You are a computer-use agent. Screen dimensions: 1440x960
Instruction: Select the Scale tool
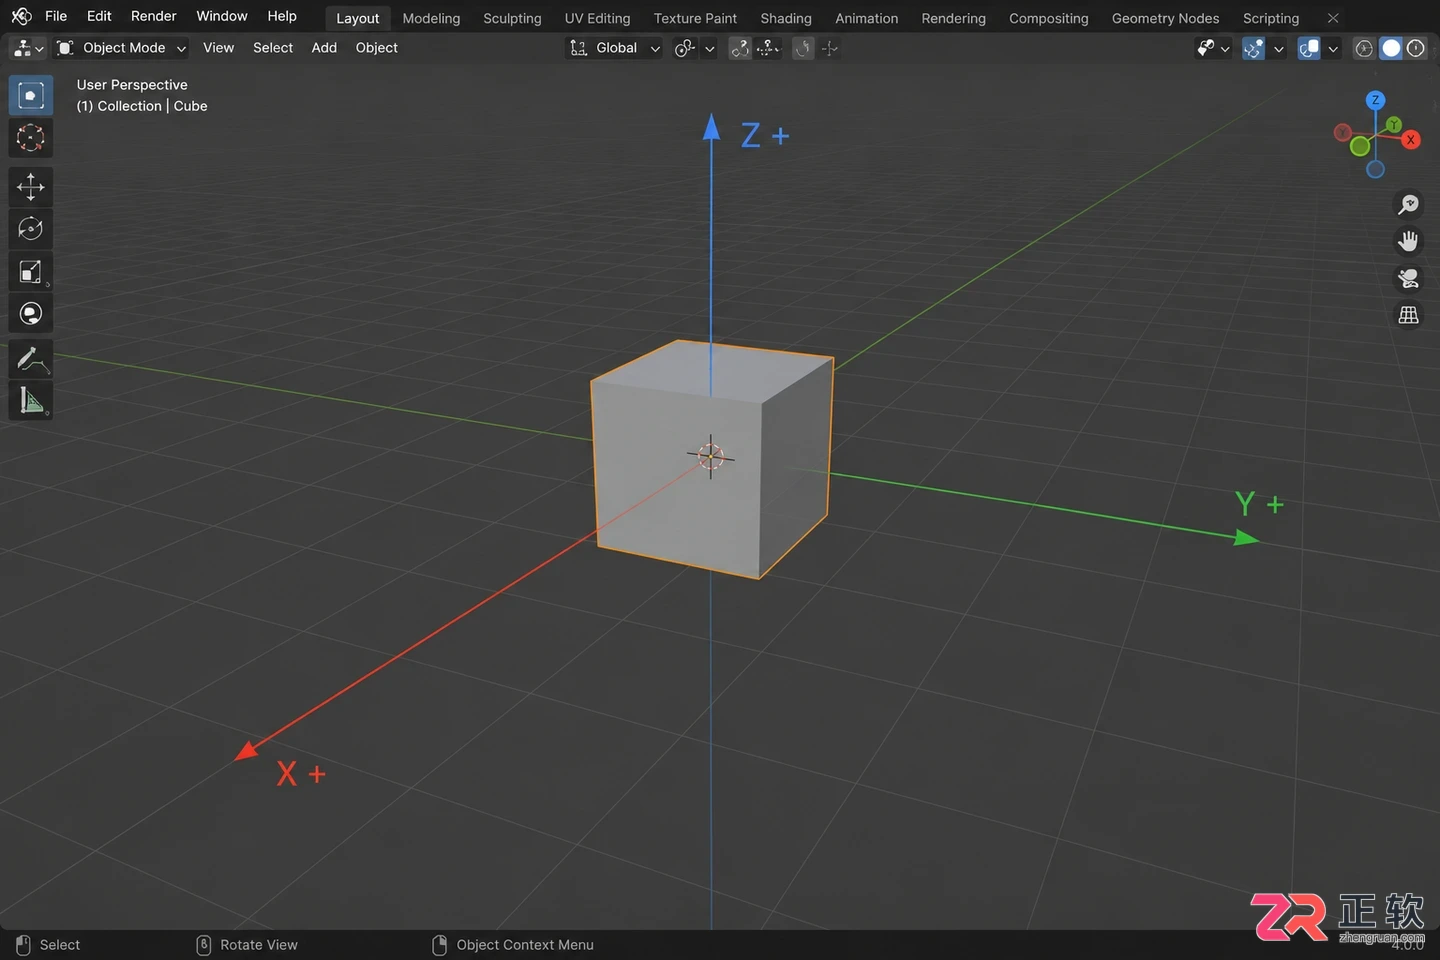[31, 271]
